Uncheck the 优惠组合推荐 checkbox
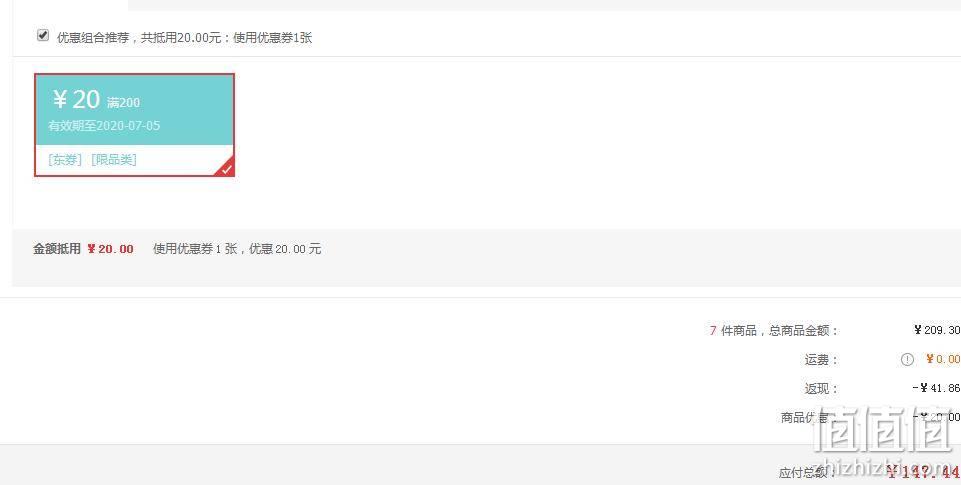The width and height of the screenshot is (961, 485). point(43,36)
